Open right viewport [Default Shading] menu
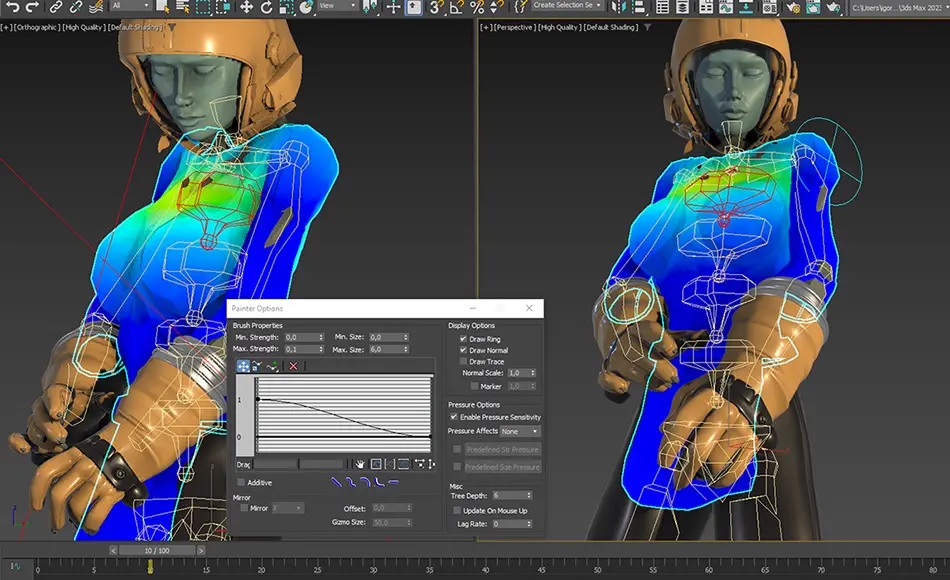Screen dimensions: 950x580 point(611,27)
